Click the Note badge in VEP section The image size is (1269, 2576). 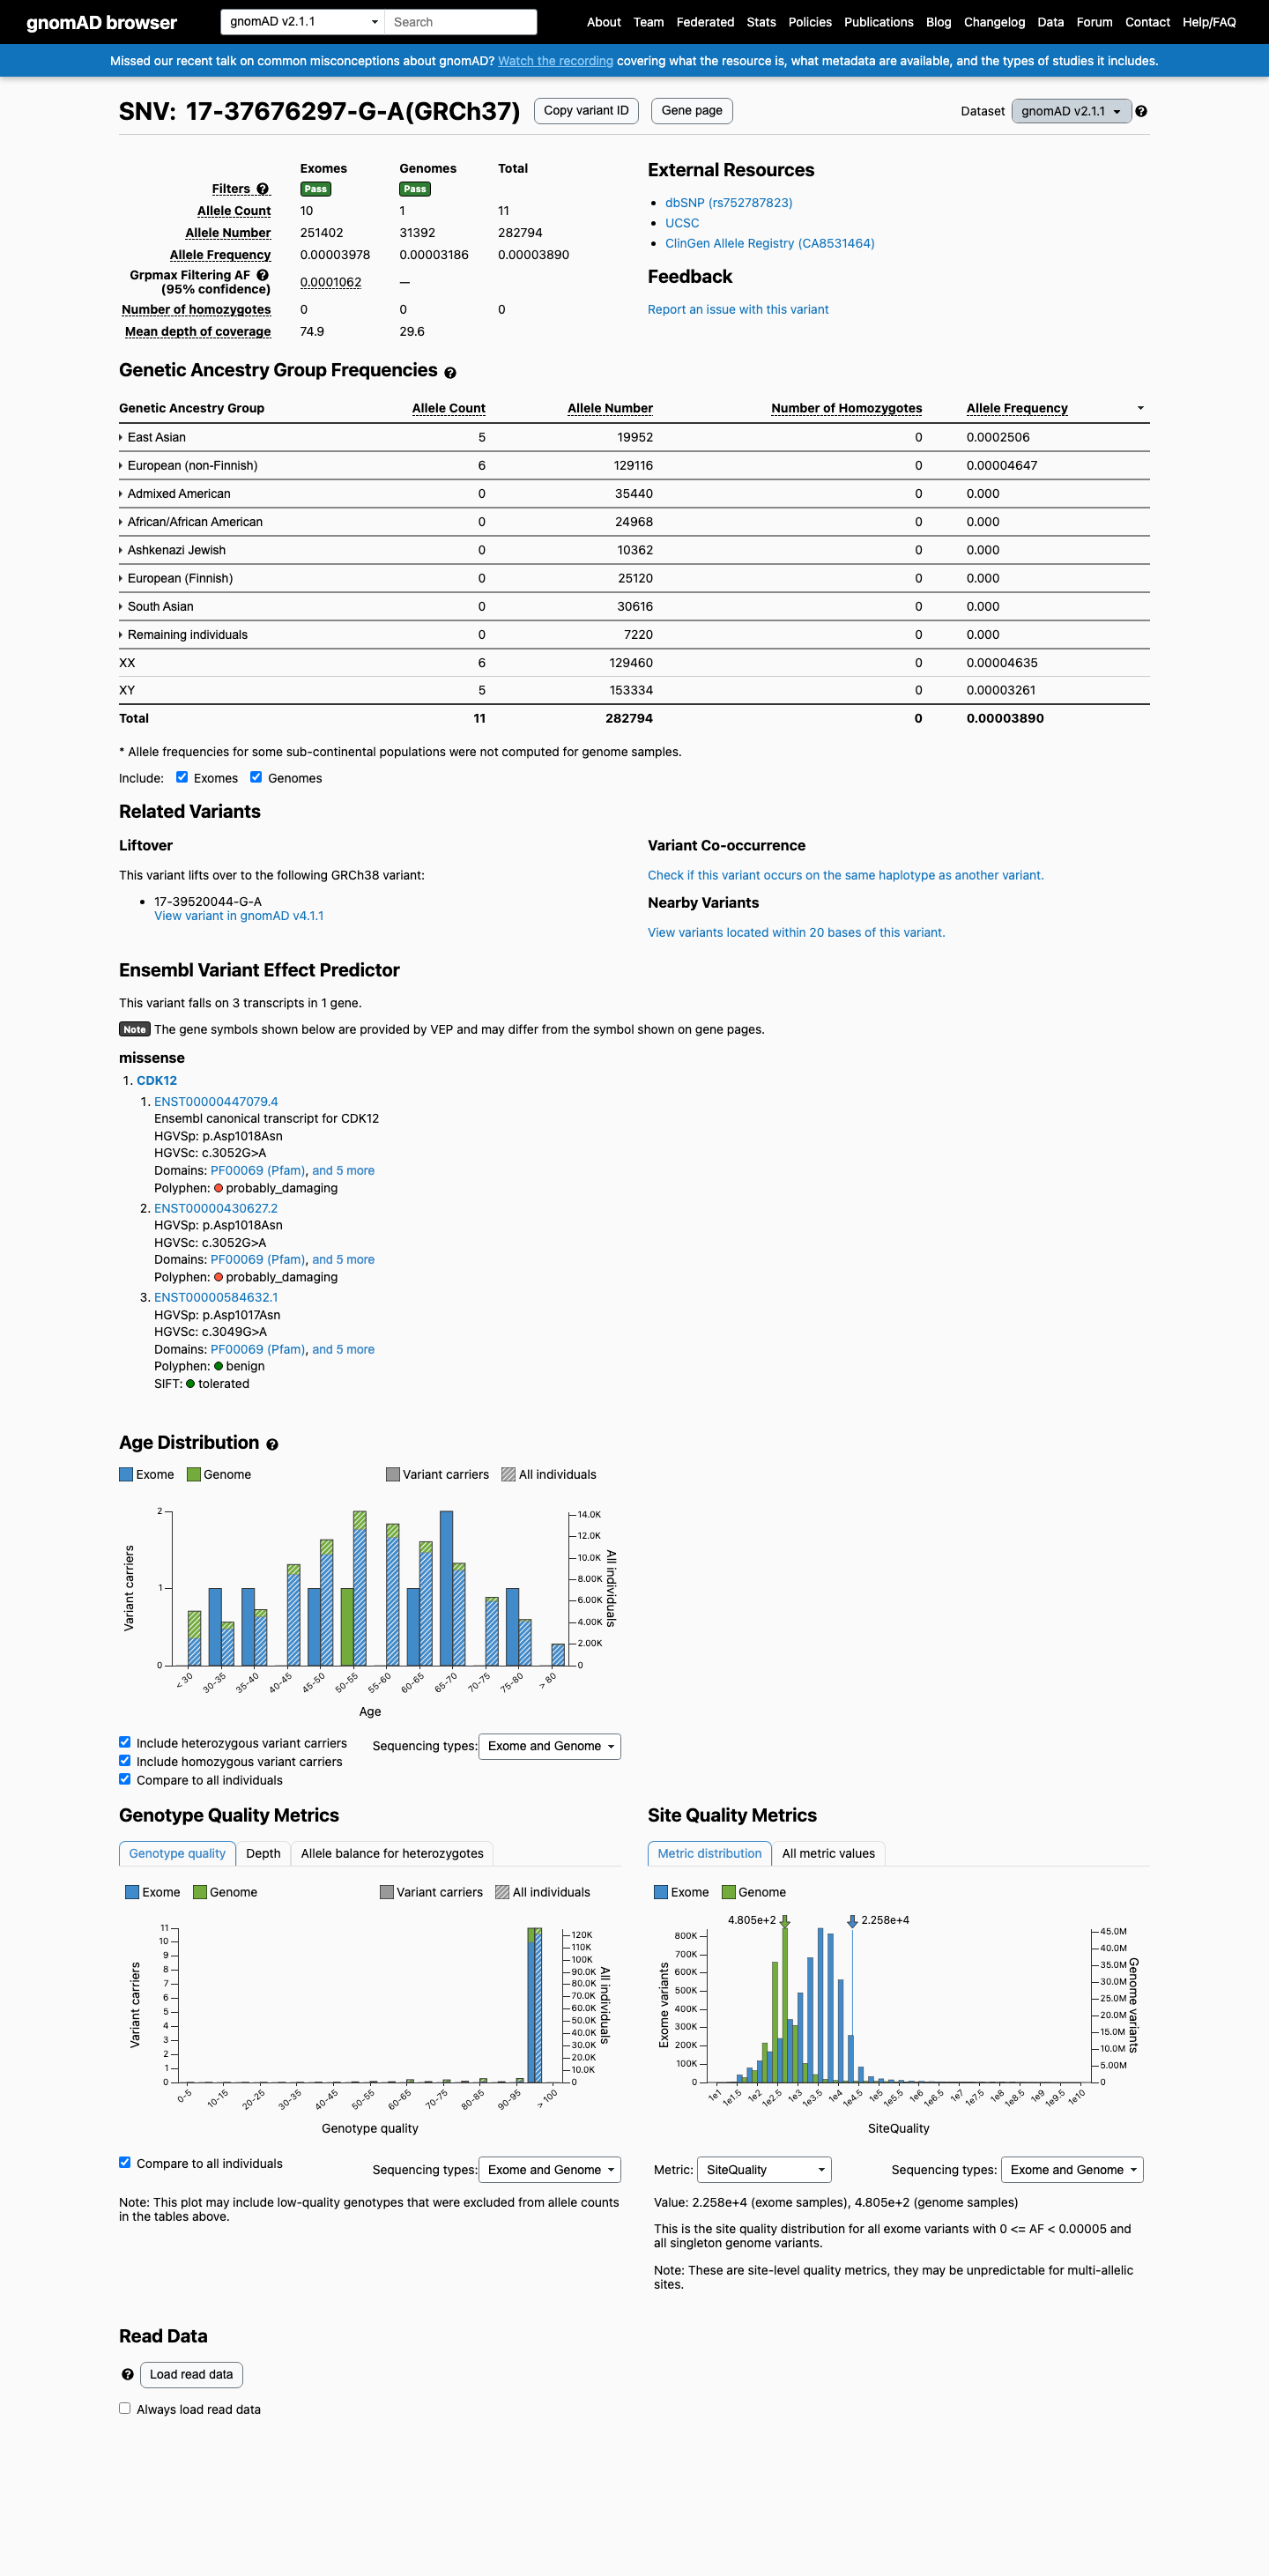point(134,1029)
